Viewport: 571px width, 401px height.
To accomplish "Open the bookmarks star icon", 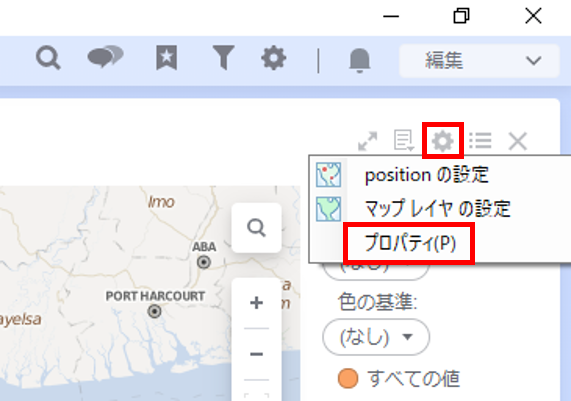I will coord(167,58).
